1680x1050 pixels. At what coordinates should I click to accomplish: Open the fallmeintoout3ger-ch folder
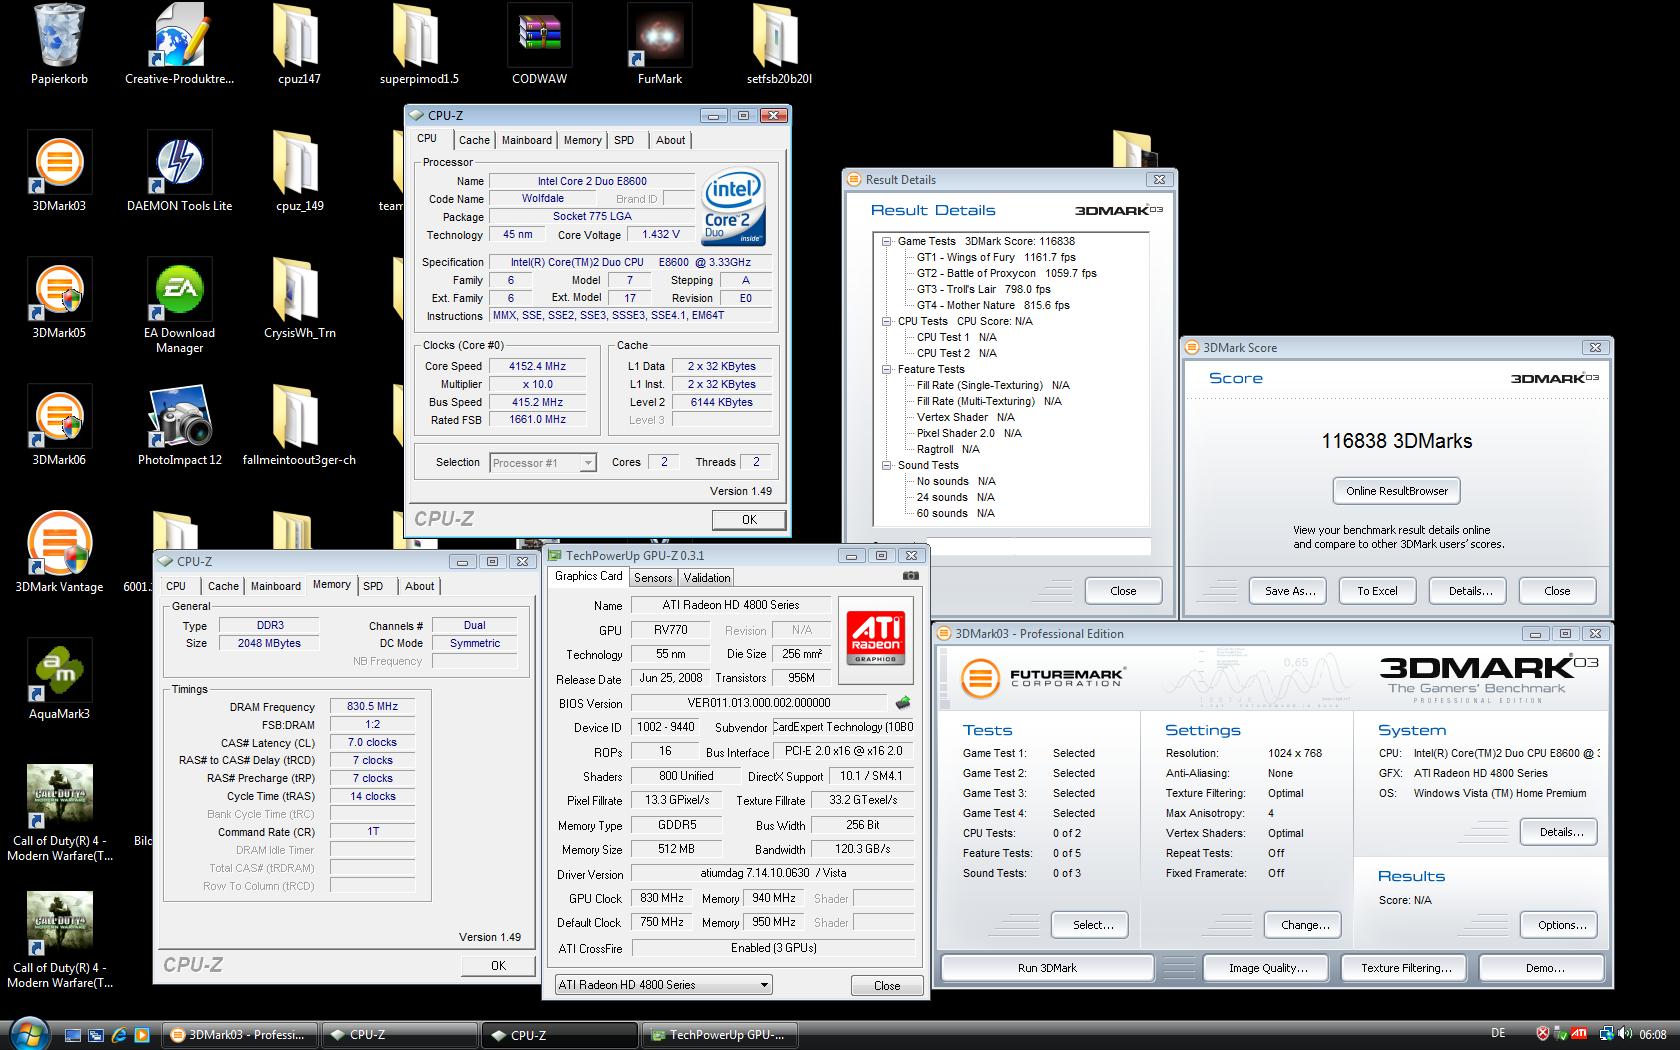[x=299, y=425]
